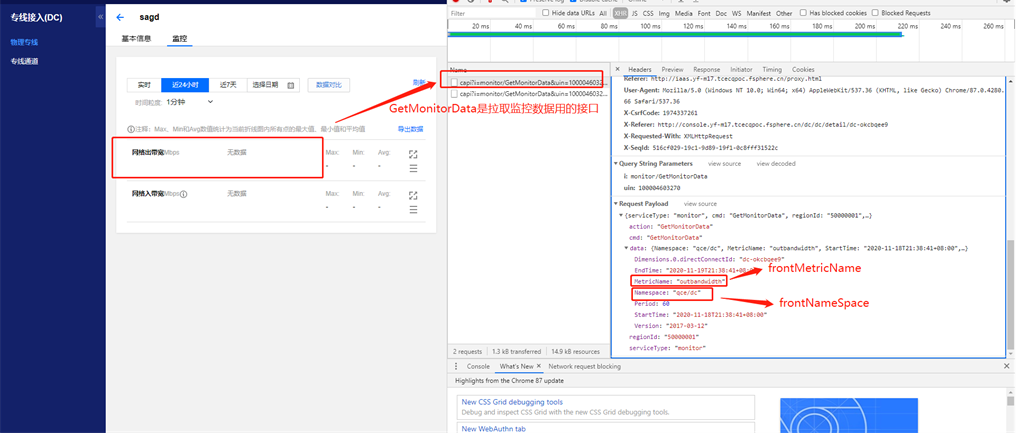Open the 网络入带宽 chart hamburger menu

click(413, 210)
